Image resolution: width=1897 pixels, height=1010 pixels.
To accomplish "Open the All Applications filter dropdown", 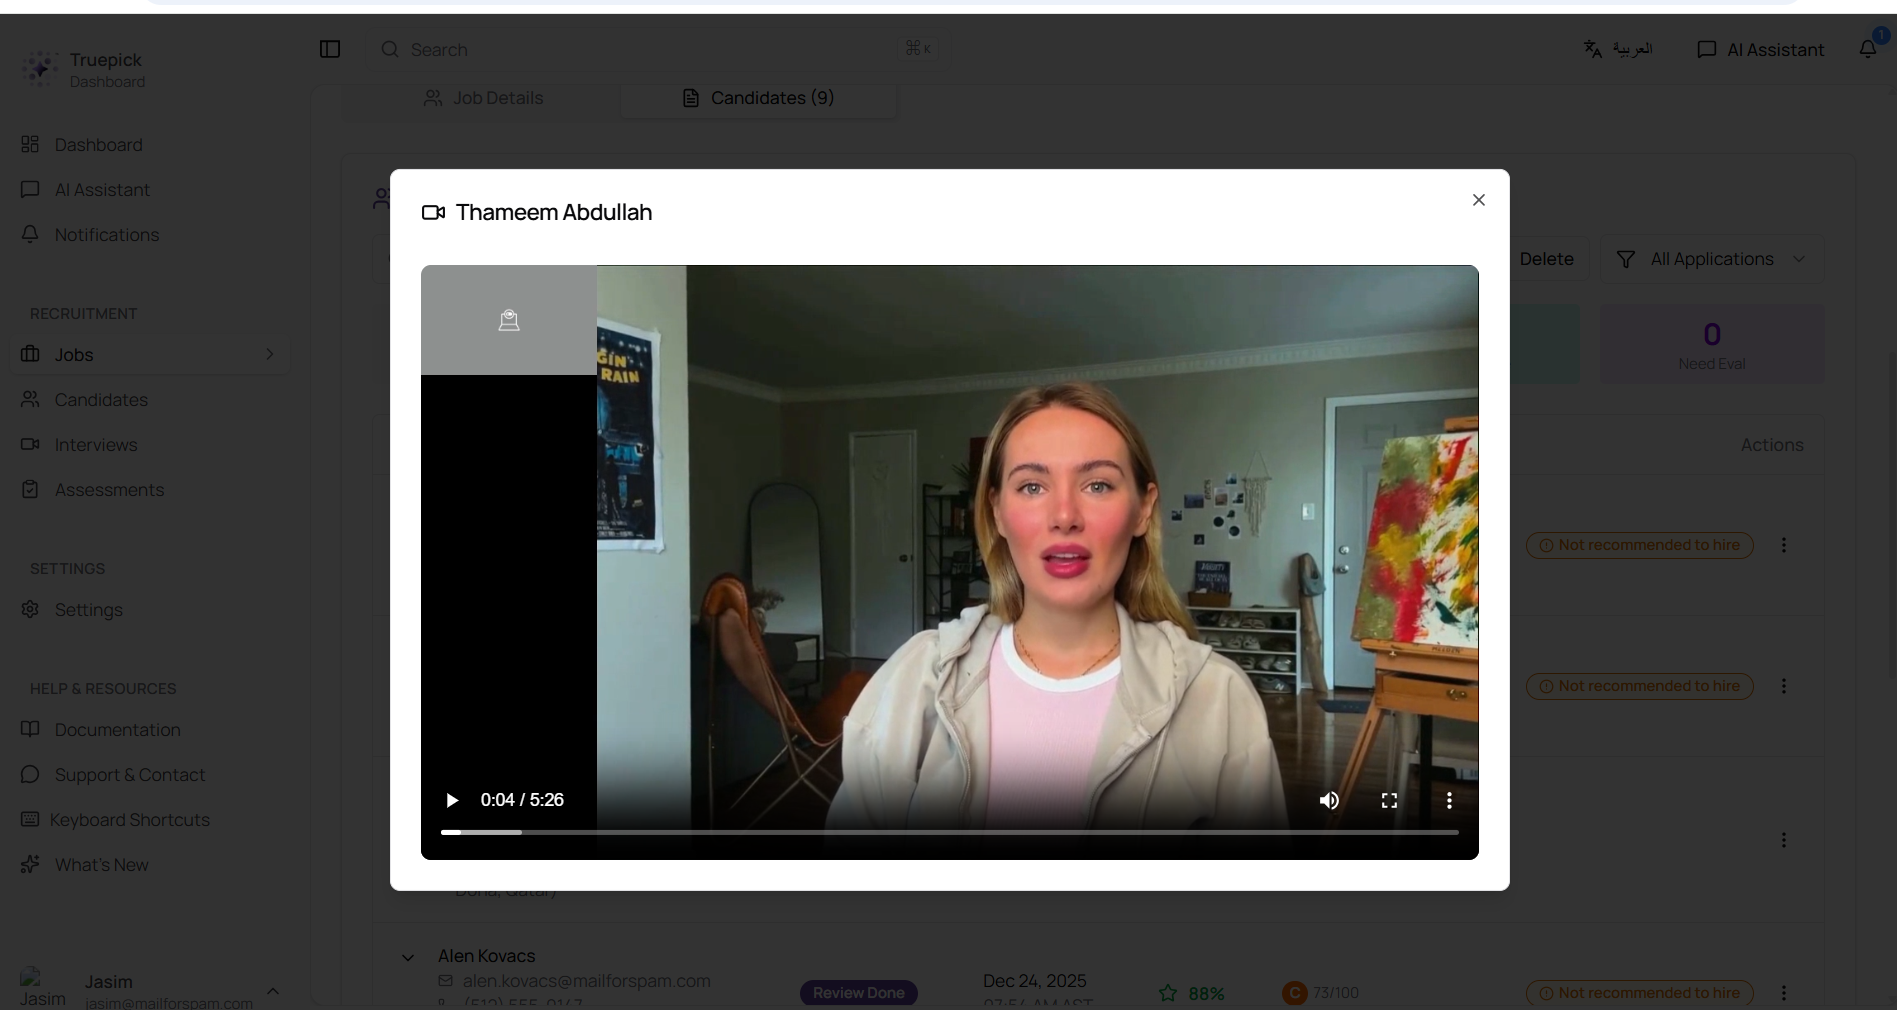I will 1711,259.
